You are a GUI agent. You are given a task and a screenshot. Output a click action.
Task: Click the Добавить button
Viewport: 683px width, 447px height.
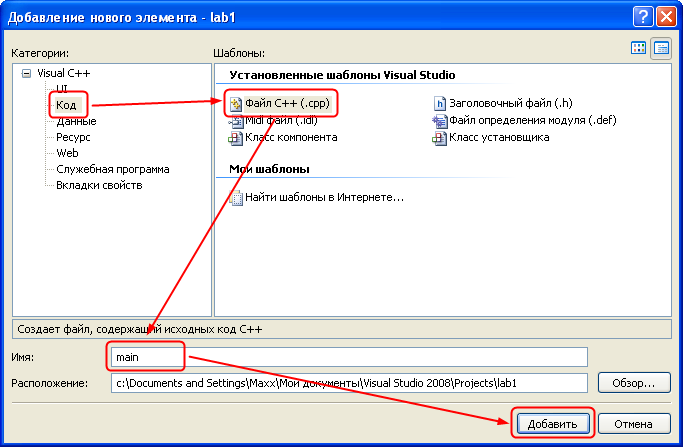tap(553, 423)
